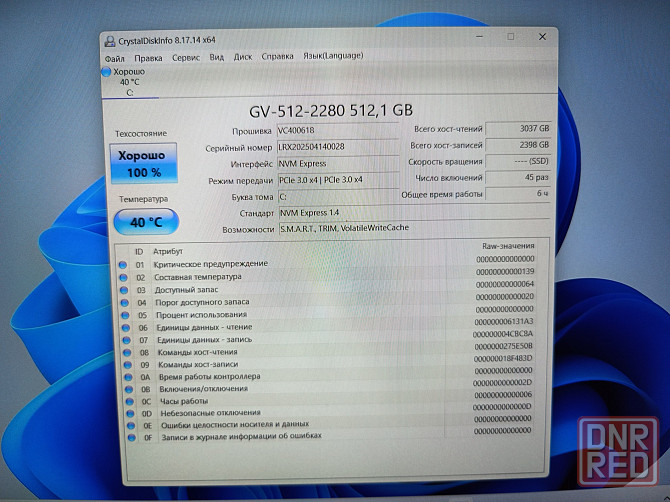Select attribute text Включения/отключения
This screenshot has height=502, width=670.
pyautogui.click(x=203, y=389)
